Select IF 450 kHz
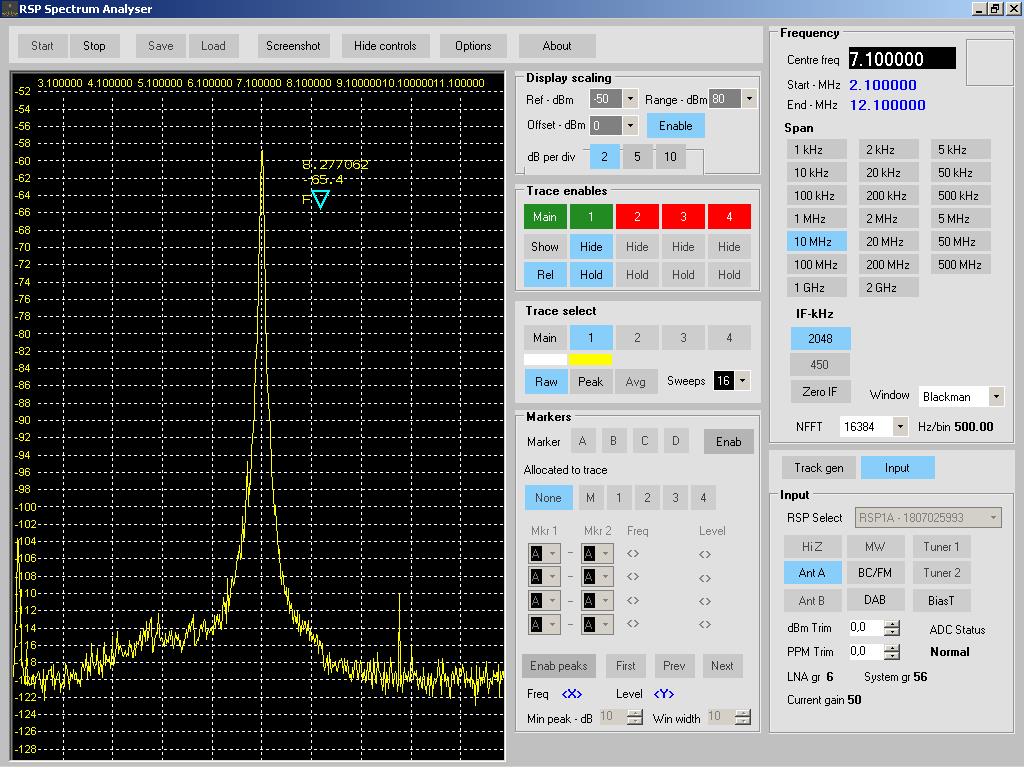This screenshot has height=768, width=1024. click(x=820, y=364)
